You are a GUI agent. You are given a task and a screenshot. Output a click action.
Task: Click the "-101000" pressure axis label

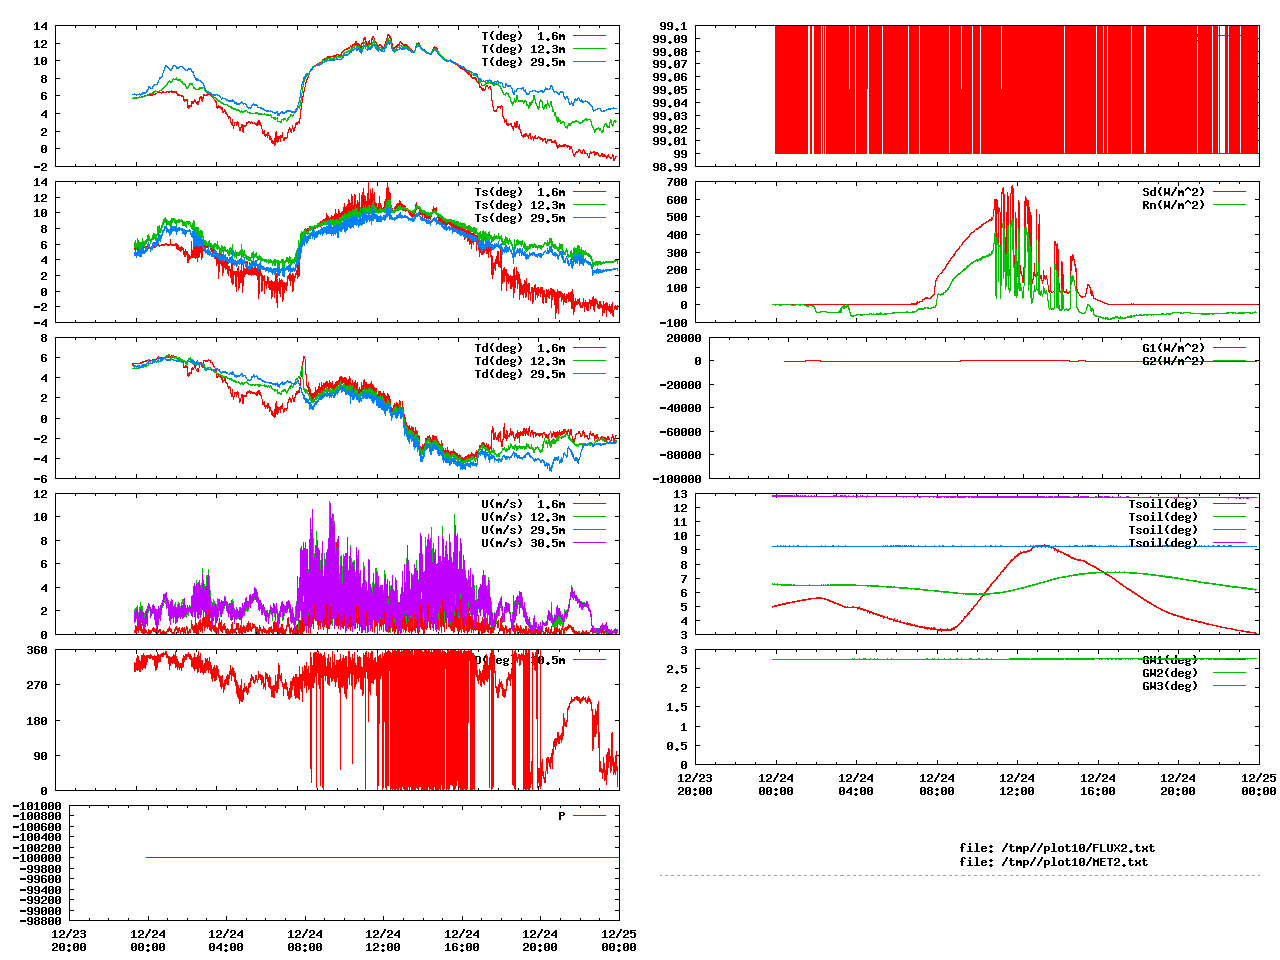pos(37,806)
